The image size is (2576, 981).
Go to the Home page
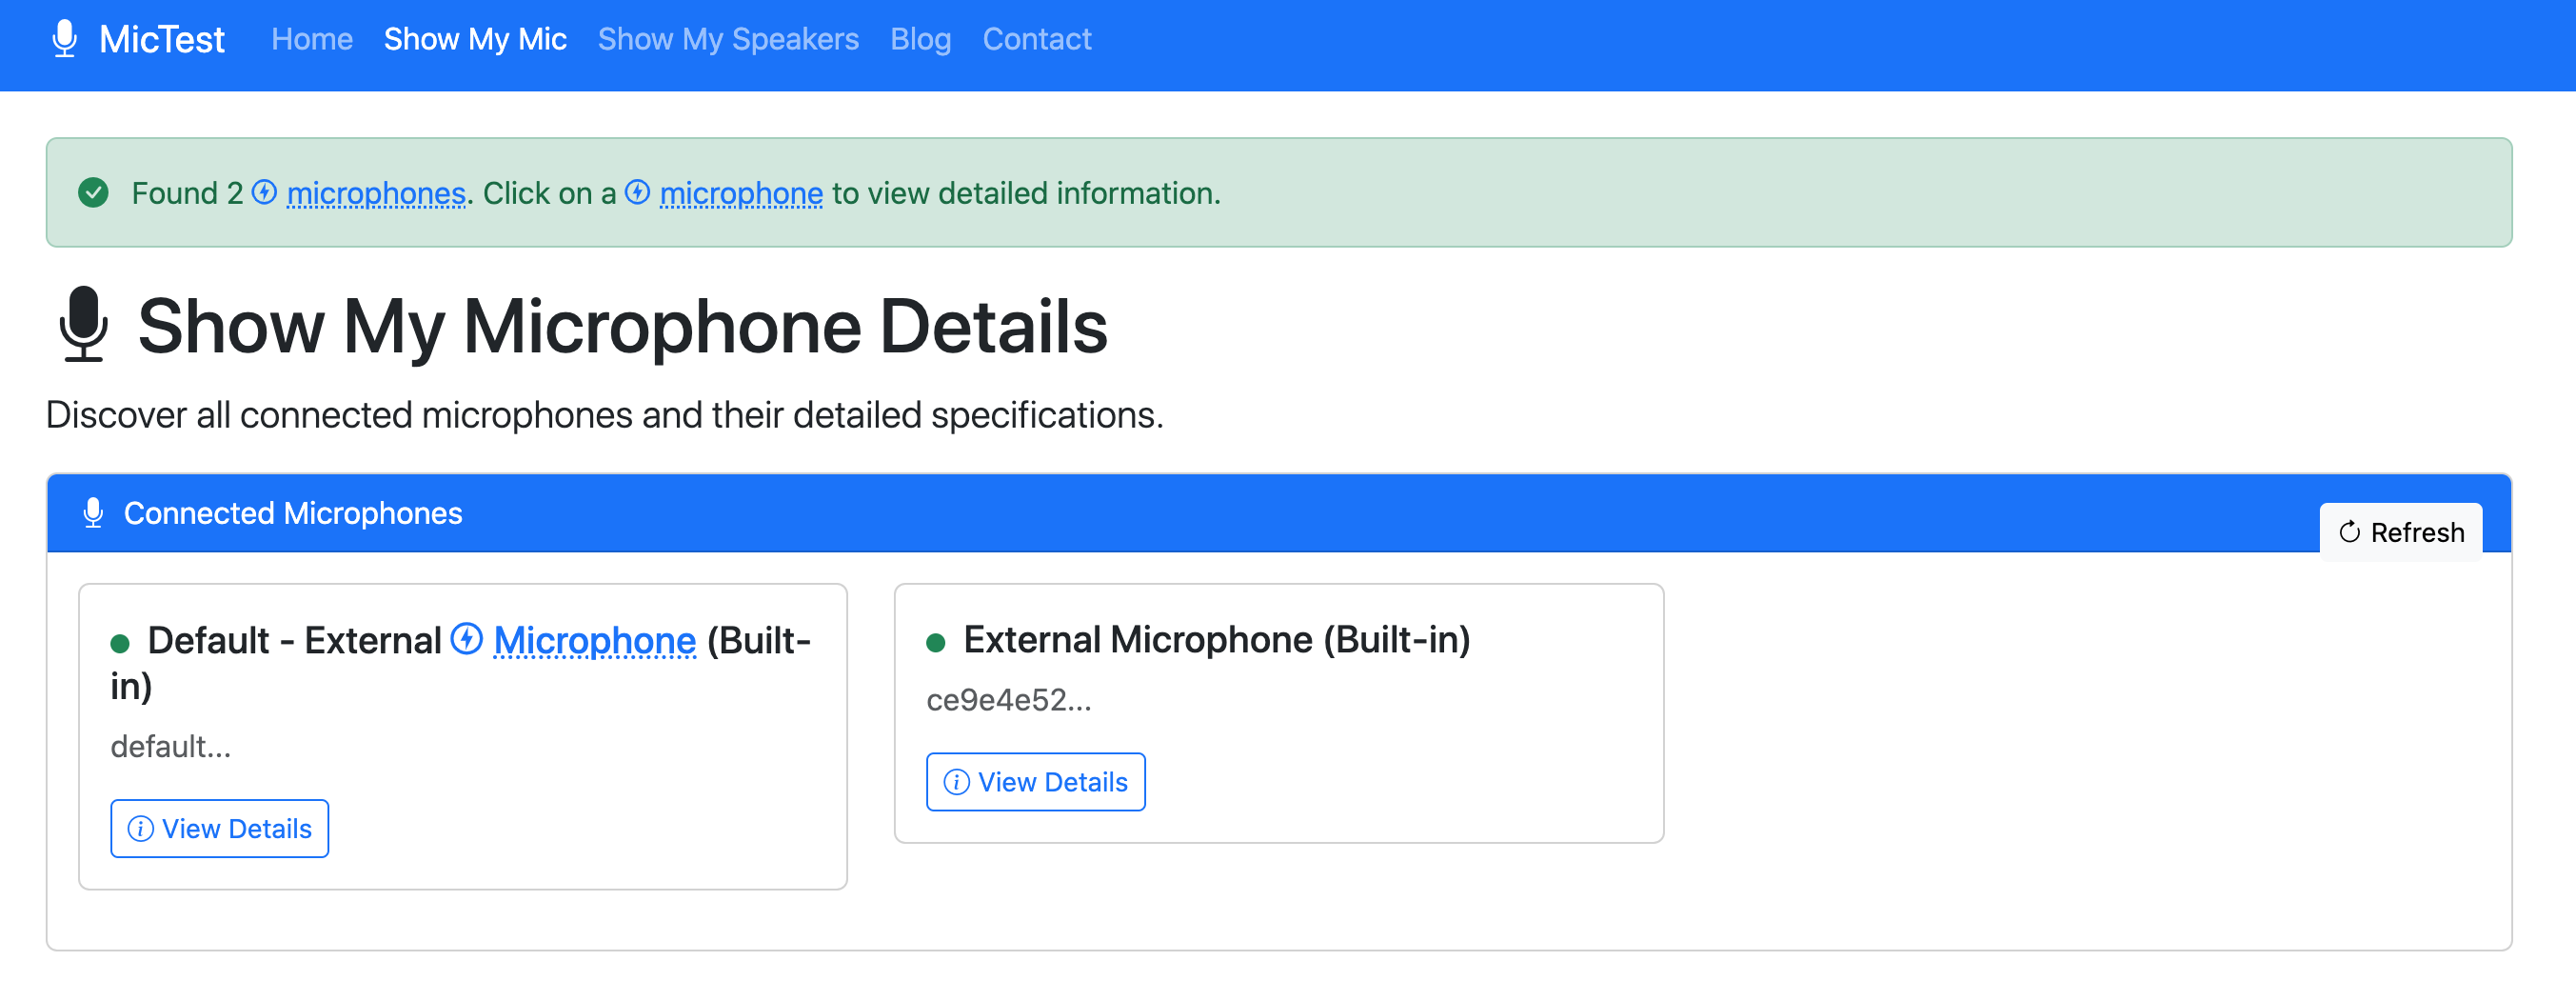(312, 39)
